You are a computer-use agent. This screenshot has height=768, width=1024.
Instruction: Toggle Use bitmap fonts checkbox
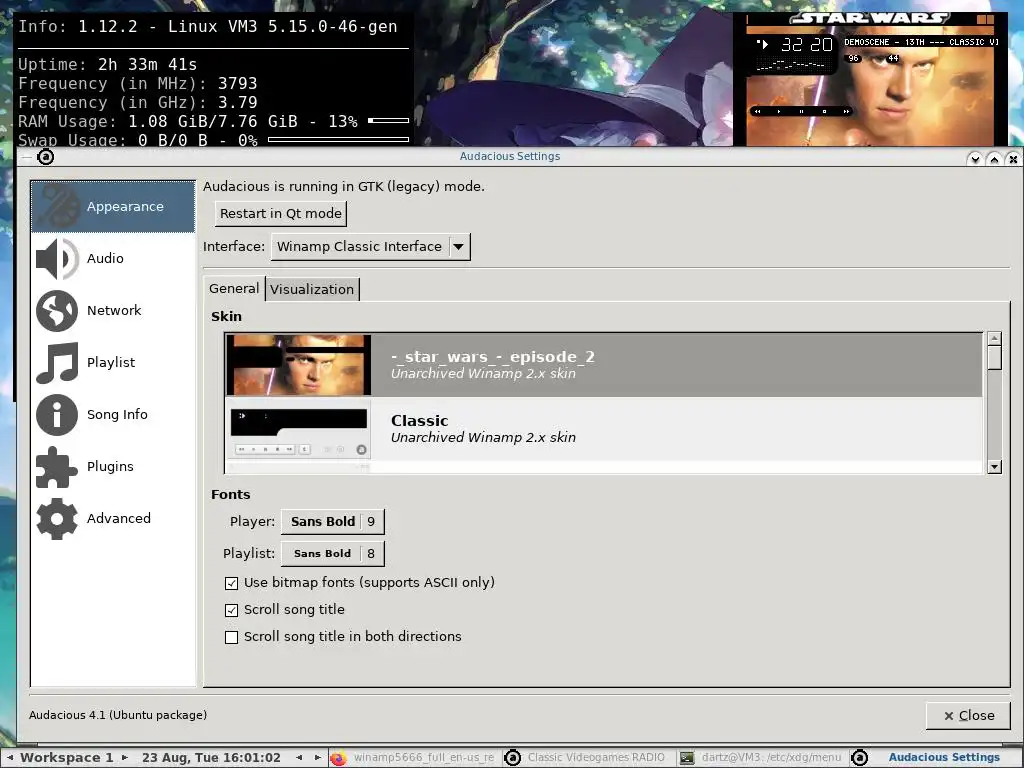click(231, 583)
